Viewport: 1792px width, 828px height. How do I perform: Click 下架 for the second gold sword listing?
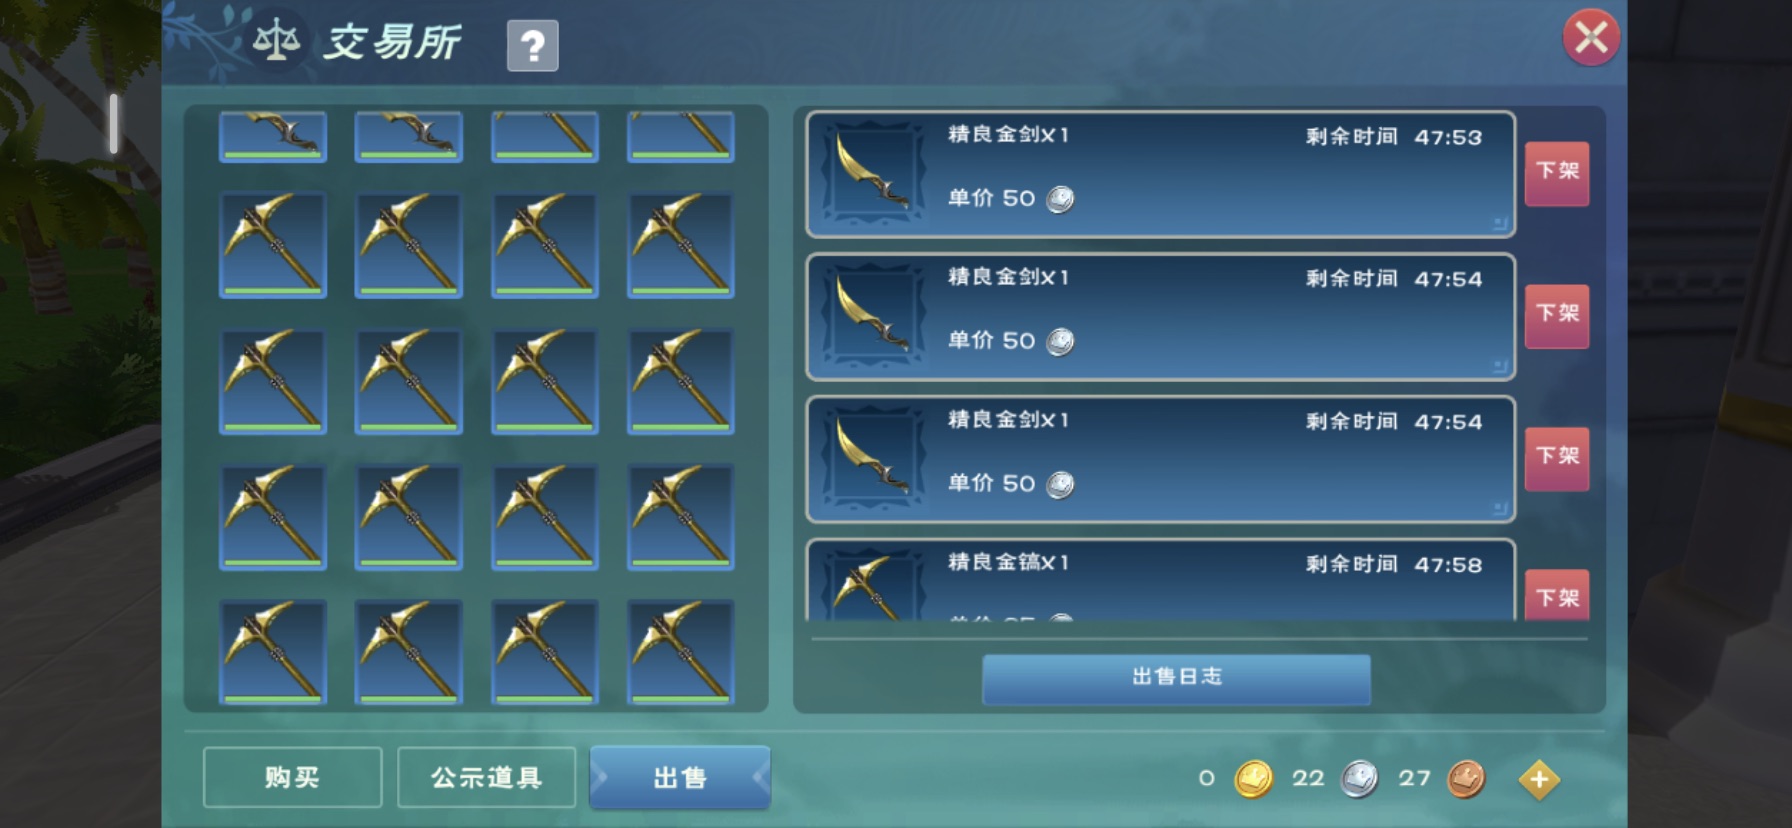click(x=1557, y=315)
